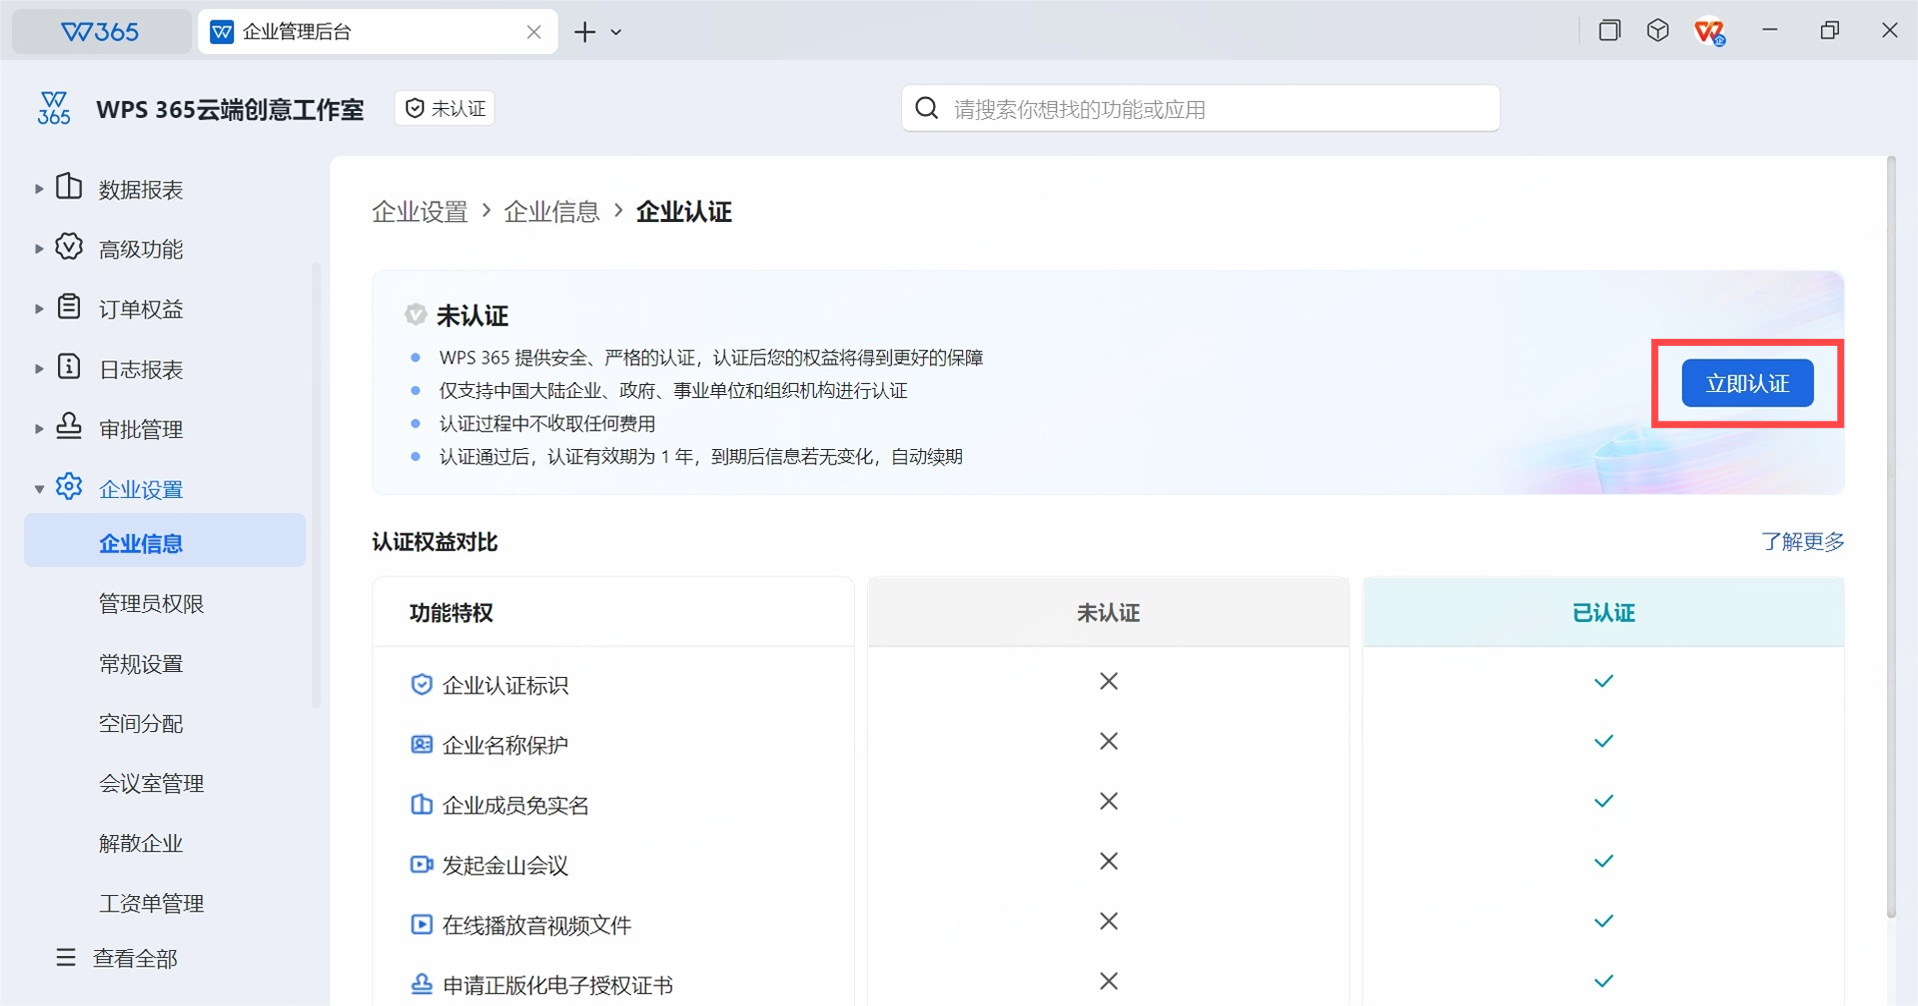
Task: Expand the 日志报表 tree arrow
Action: 39,369
